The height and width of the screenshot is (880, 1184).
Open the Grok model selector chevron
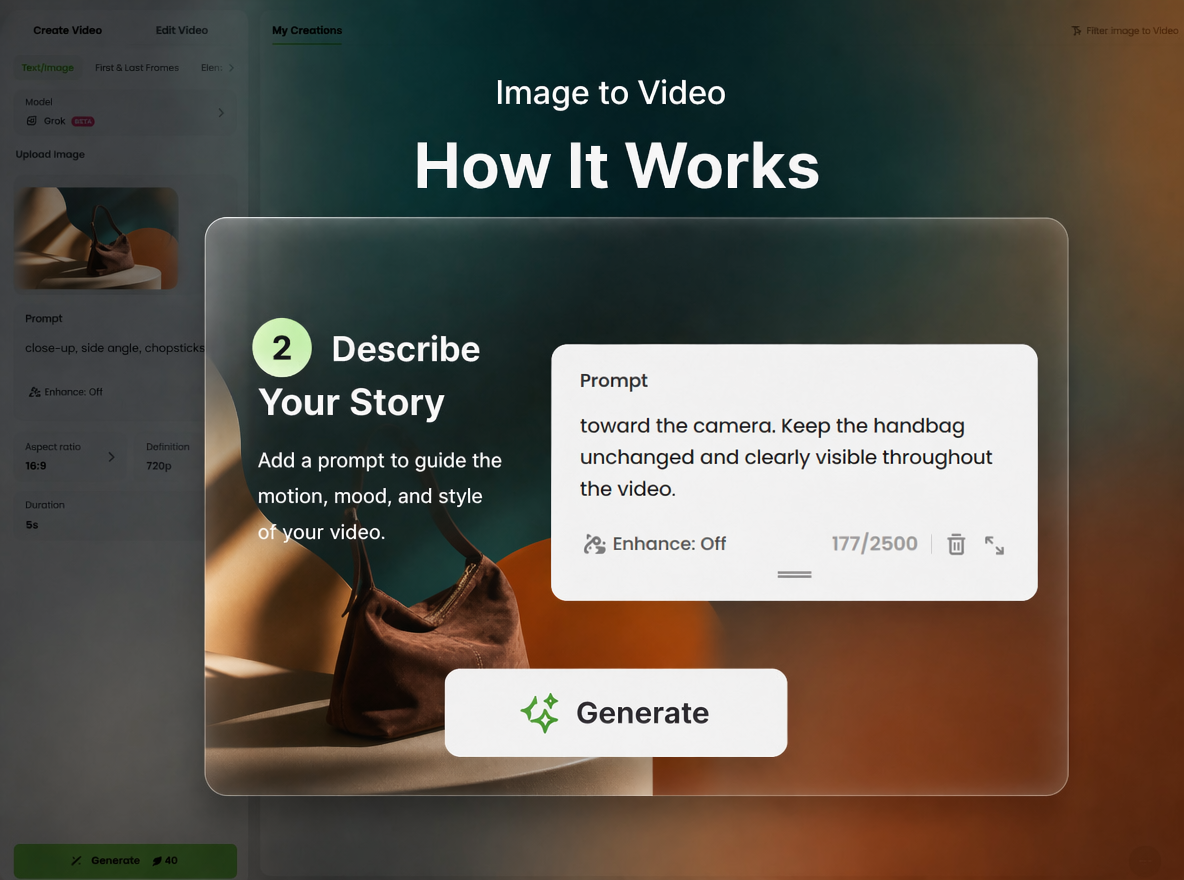(221, 113)
